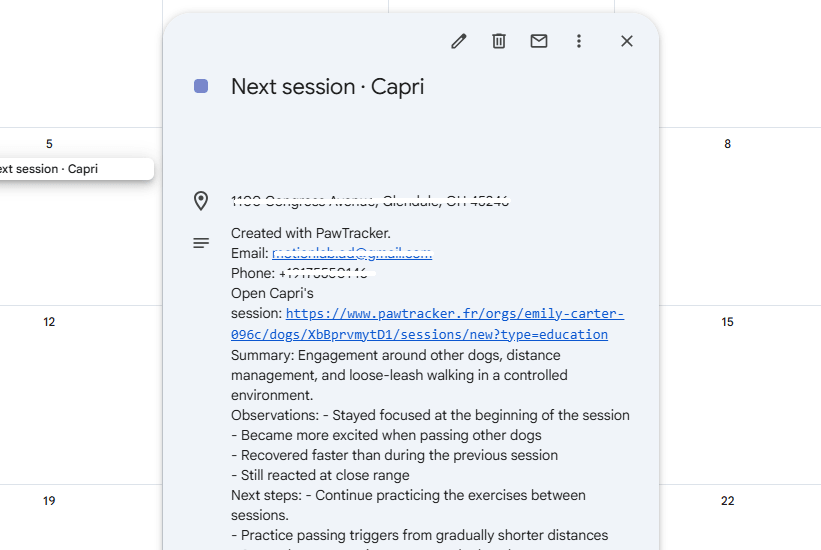
Task: Edit the event with pencil icon
Action: click(459, 41)
